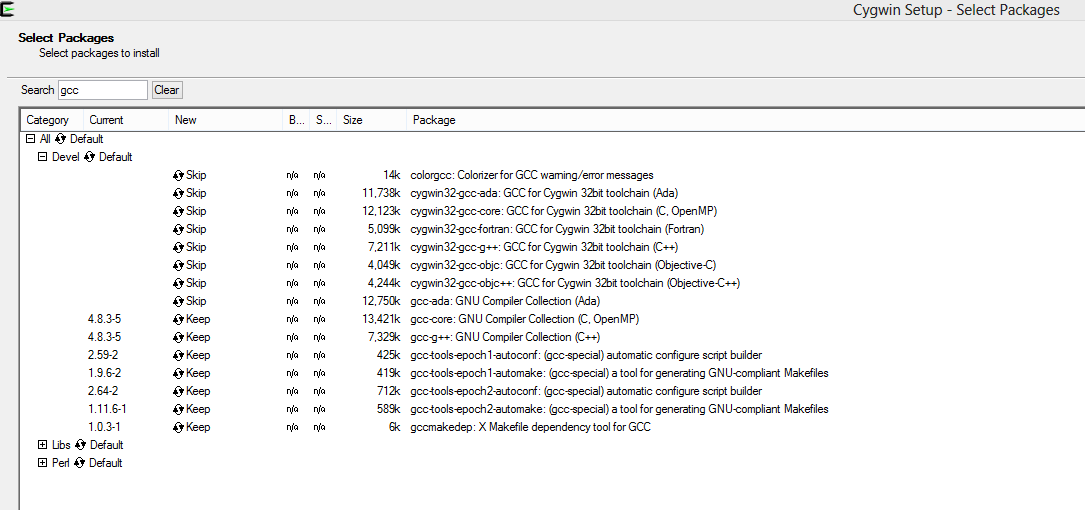Click current version 1.9.6-2
This screenshot has width=1085, height=510.
pyautogui.click(x=104, y=373)
